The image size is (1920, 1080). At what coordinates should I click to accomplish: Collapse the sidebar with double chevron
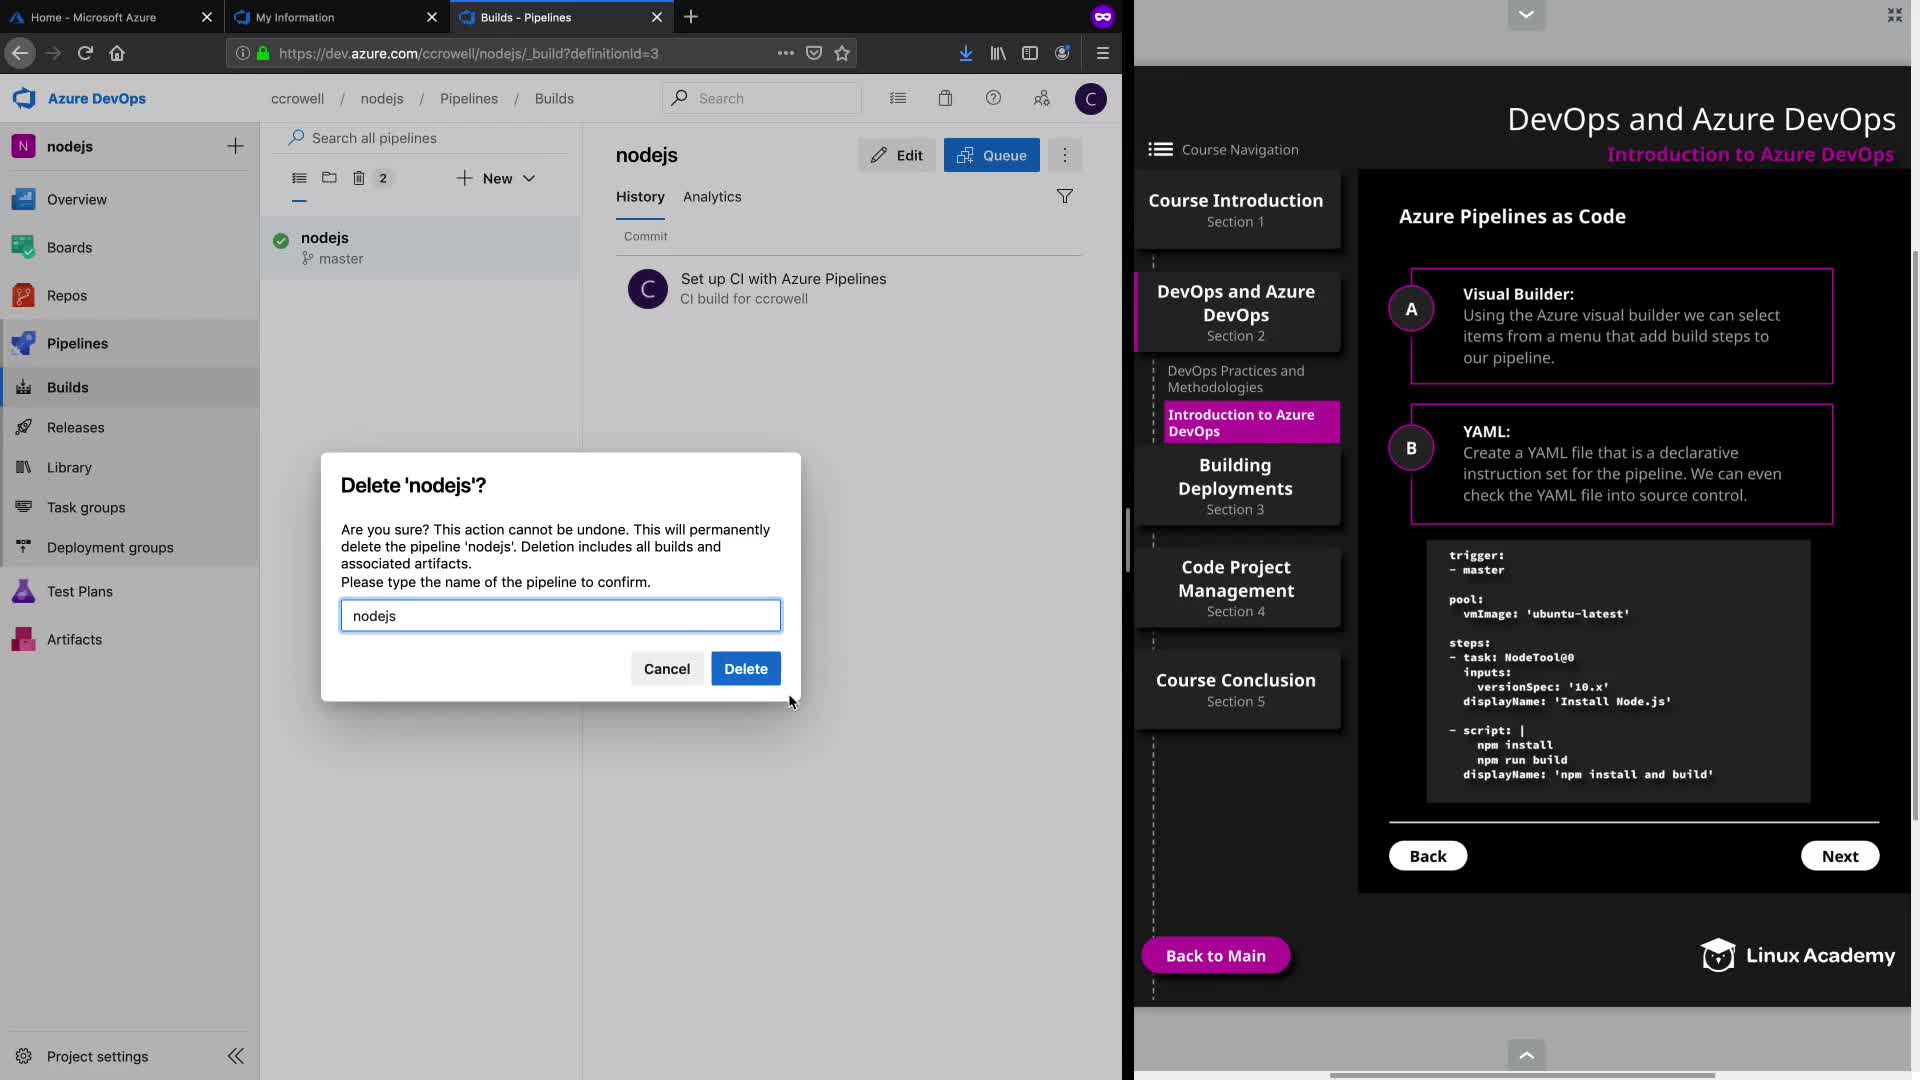[x=235, y=1056]
